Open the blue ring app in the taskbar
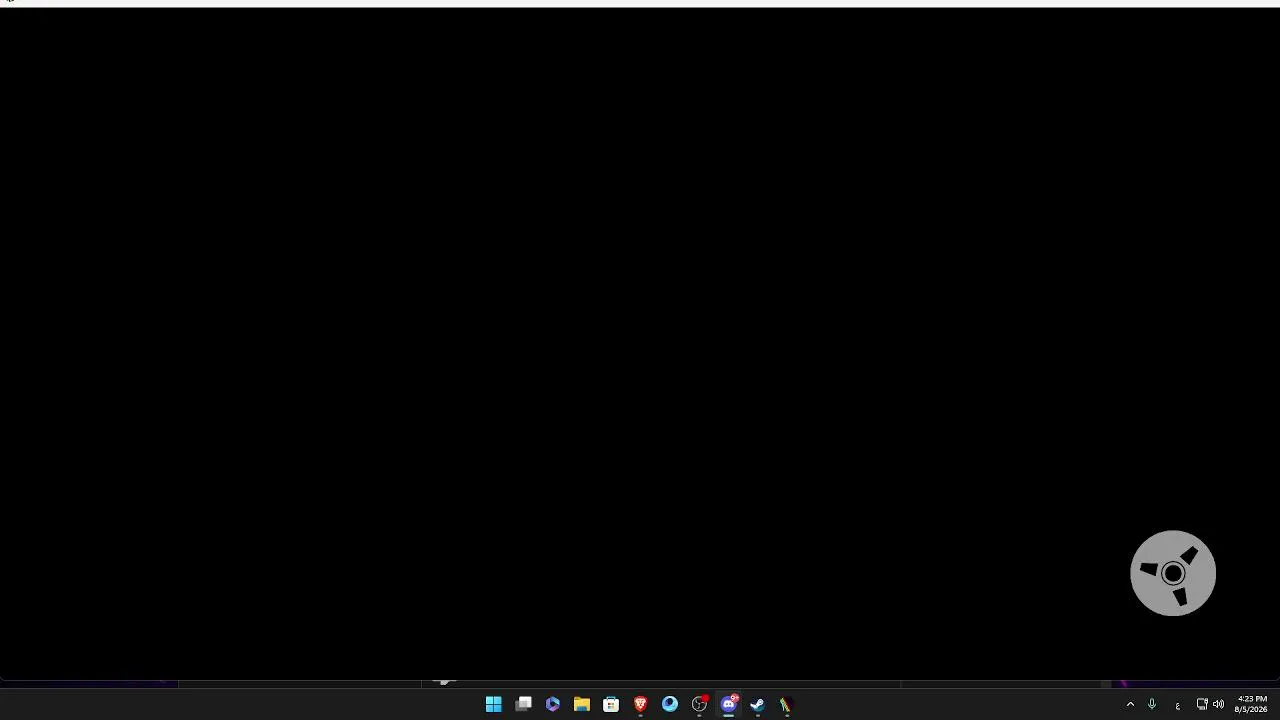 click(670, 705)
